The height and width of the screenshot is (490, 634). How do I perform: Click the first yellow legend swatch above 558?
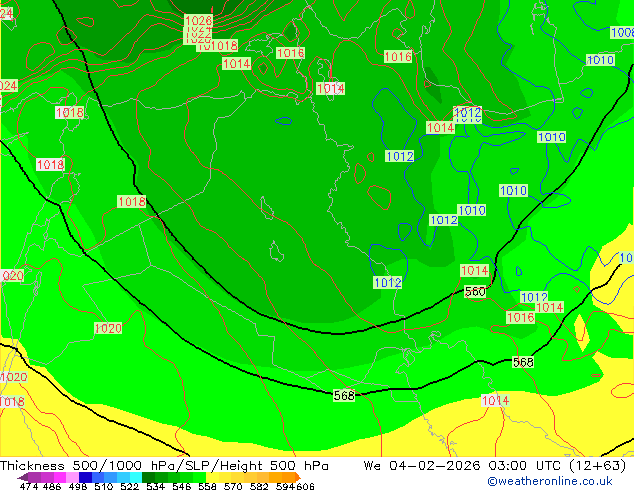click(213, 477)
